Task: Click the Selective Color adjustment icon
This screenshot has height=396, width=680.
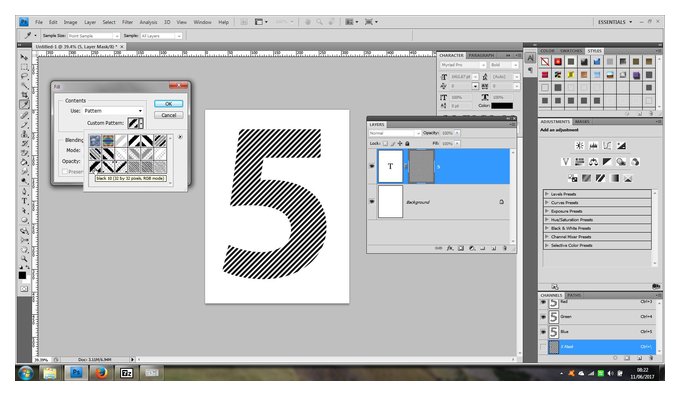Action: pyautogui.click(x=628, y=178)
